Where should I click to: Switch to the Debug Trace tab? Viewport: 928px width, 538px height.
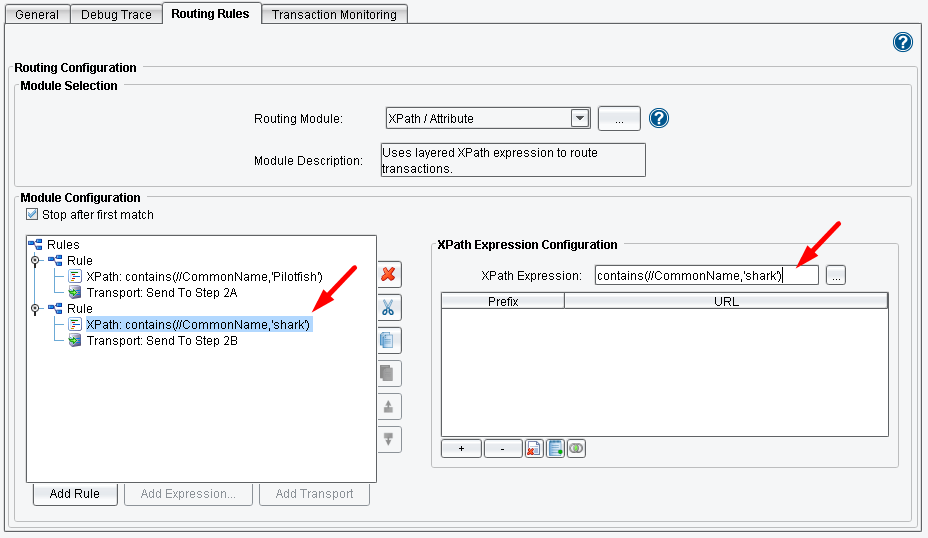[x=116, y=14]
